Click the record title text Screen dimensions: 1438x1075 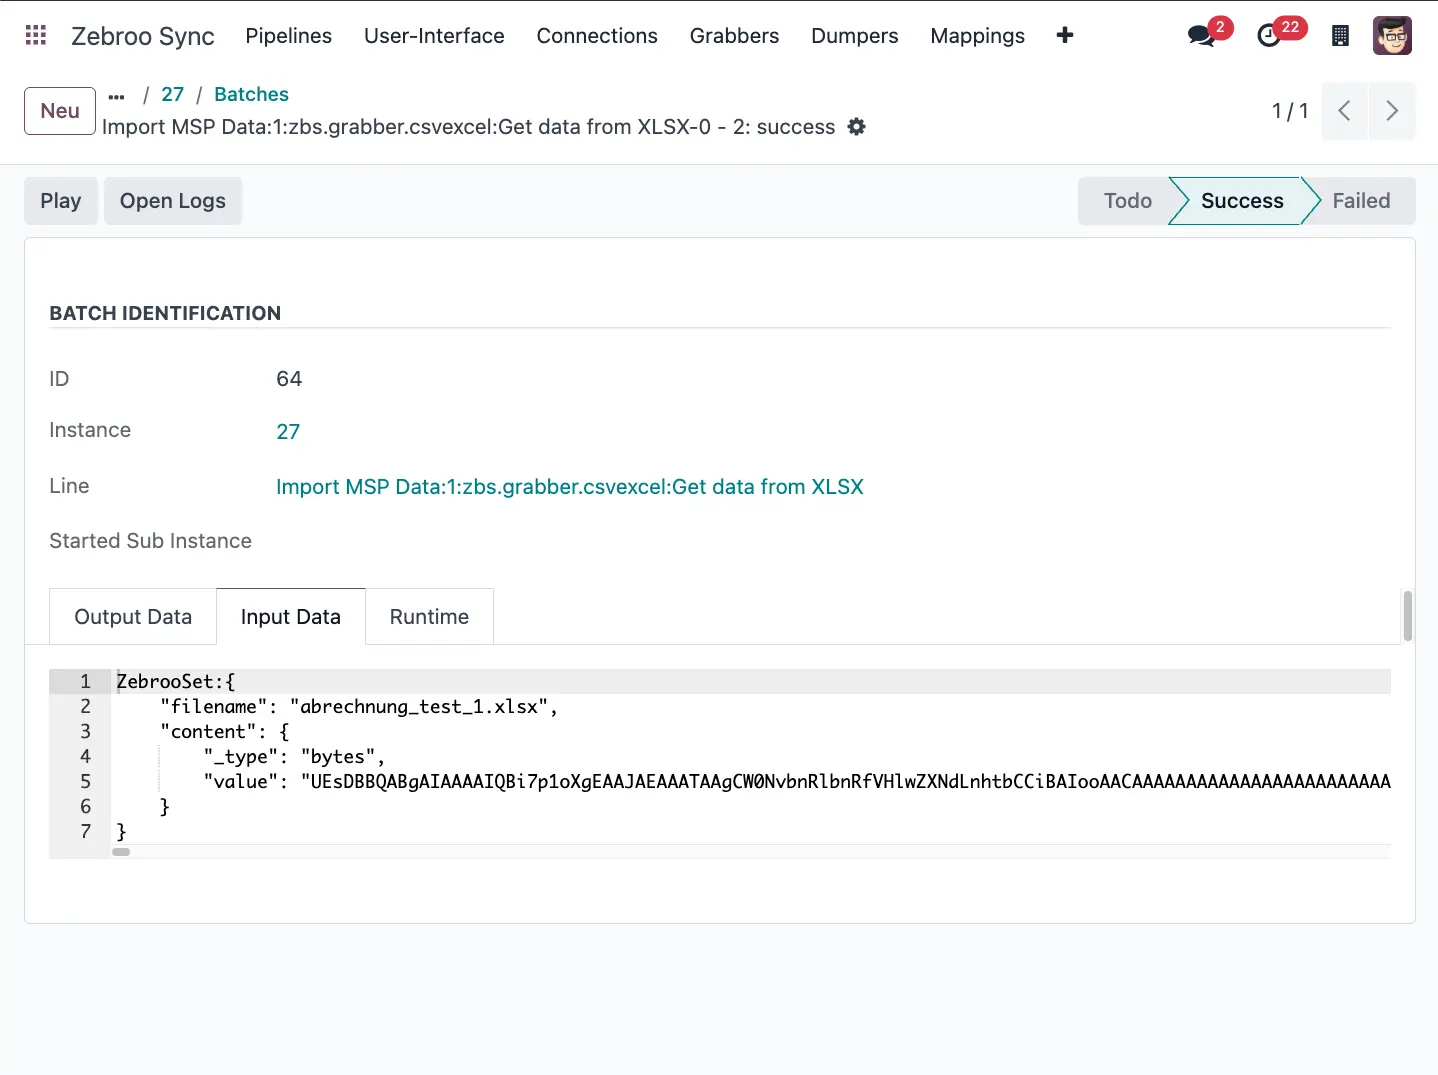[468, 127]
